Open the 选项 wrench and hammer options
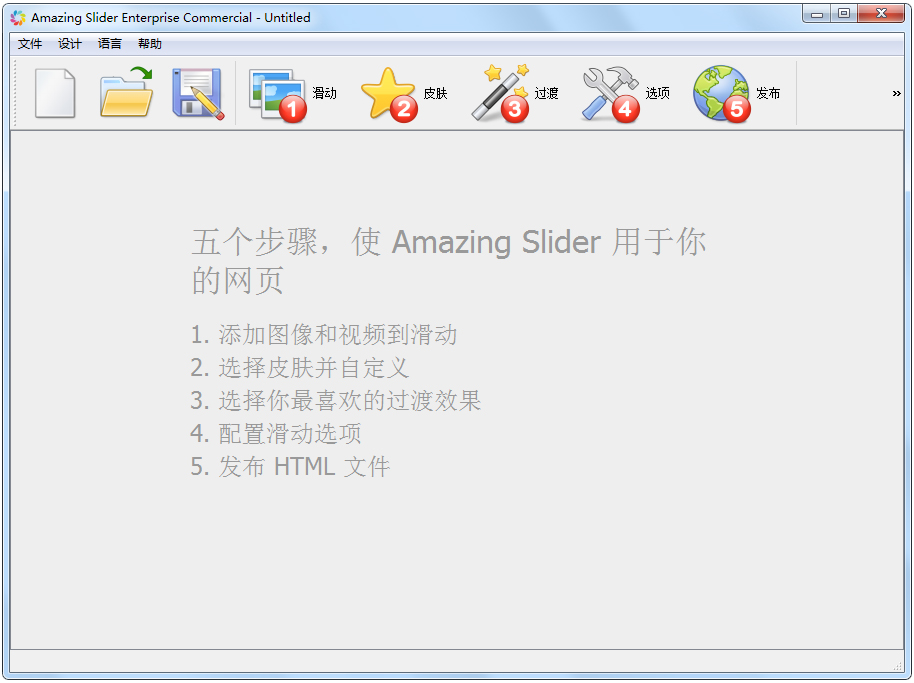Image resolution: width=914 pixels, height=683 pixels. 611,94
